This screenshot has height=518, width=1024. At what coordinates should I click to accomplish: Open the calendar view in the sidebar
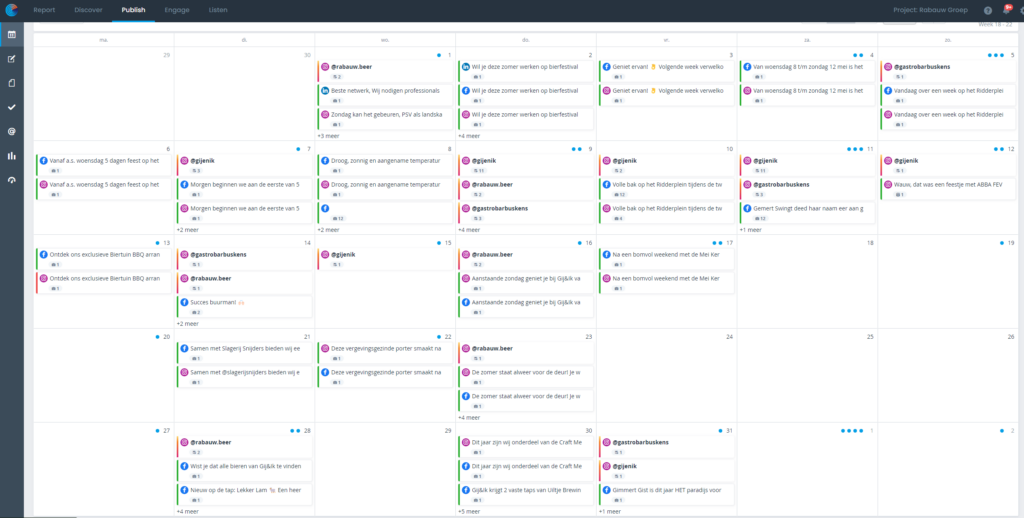12,35
